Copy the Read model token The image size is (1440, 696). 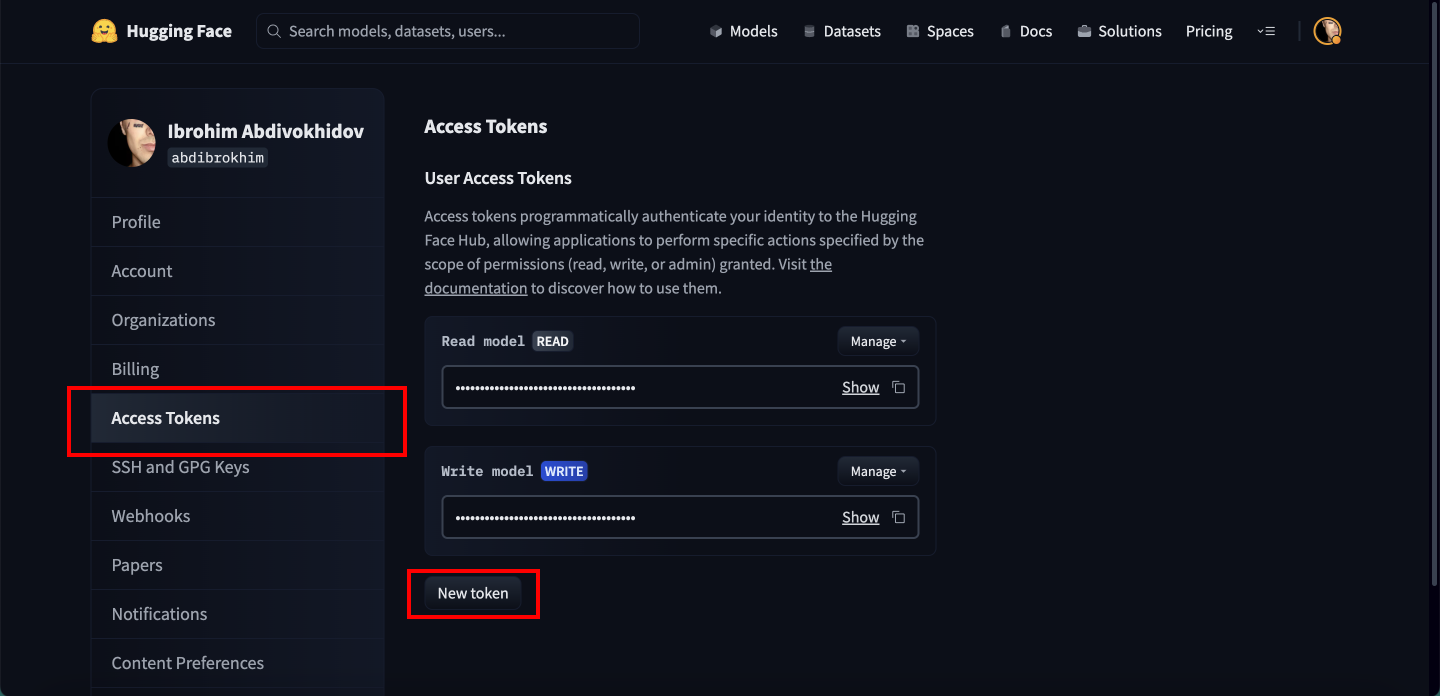pyautogui.click(x=898, y=388)
